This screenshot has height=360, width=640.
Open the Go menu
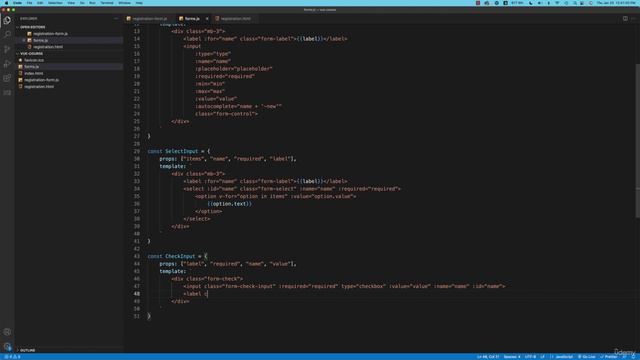[x=82, y=3]
